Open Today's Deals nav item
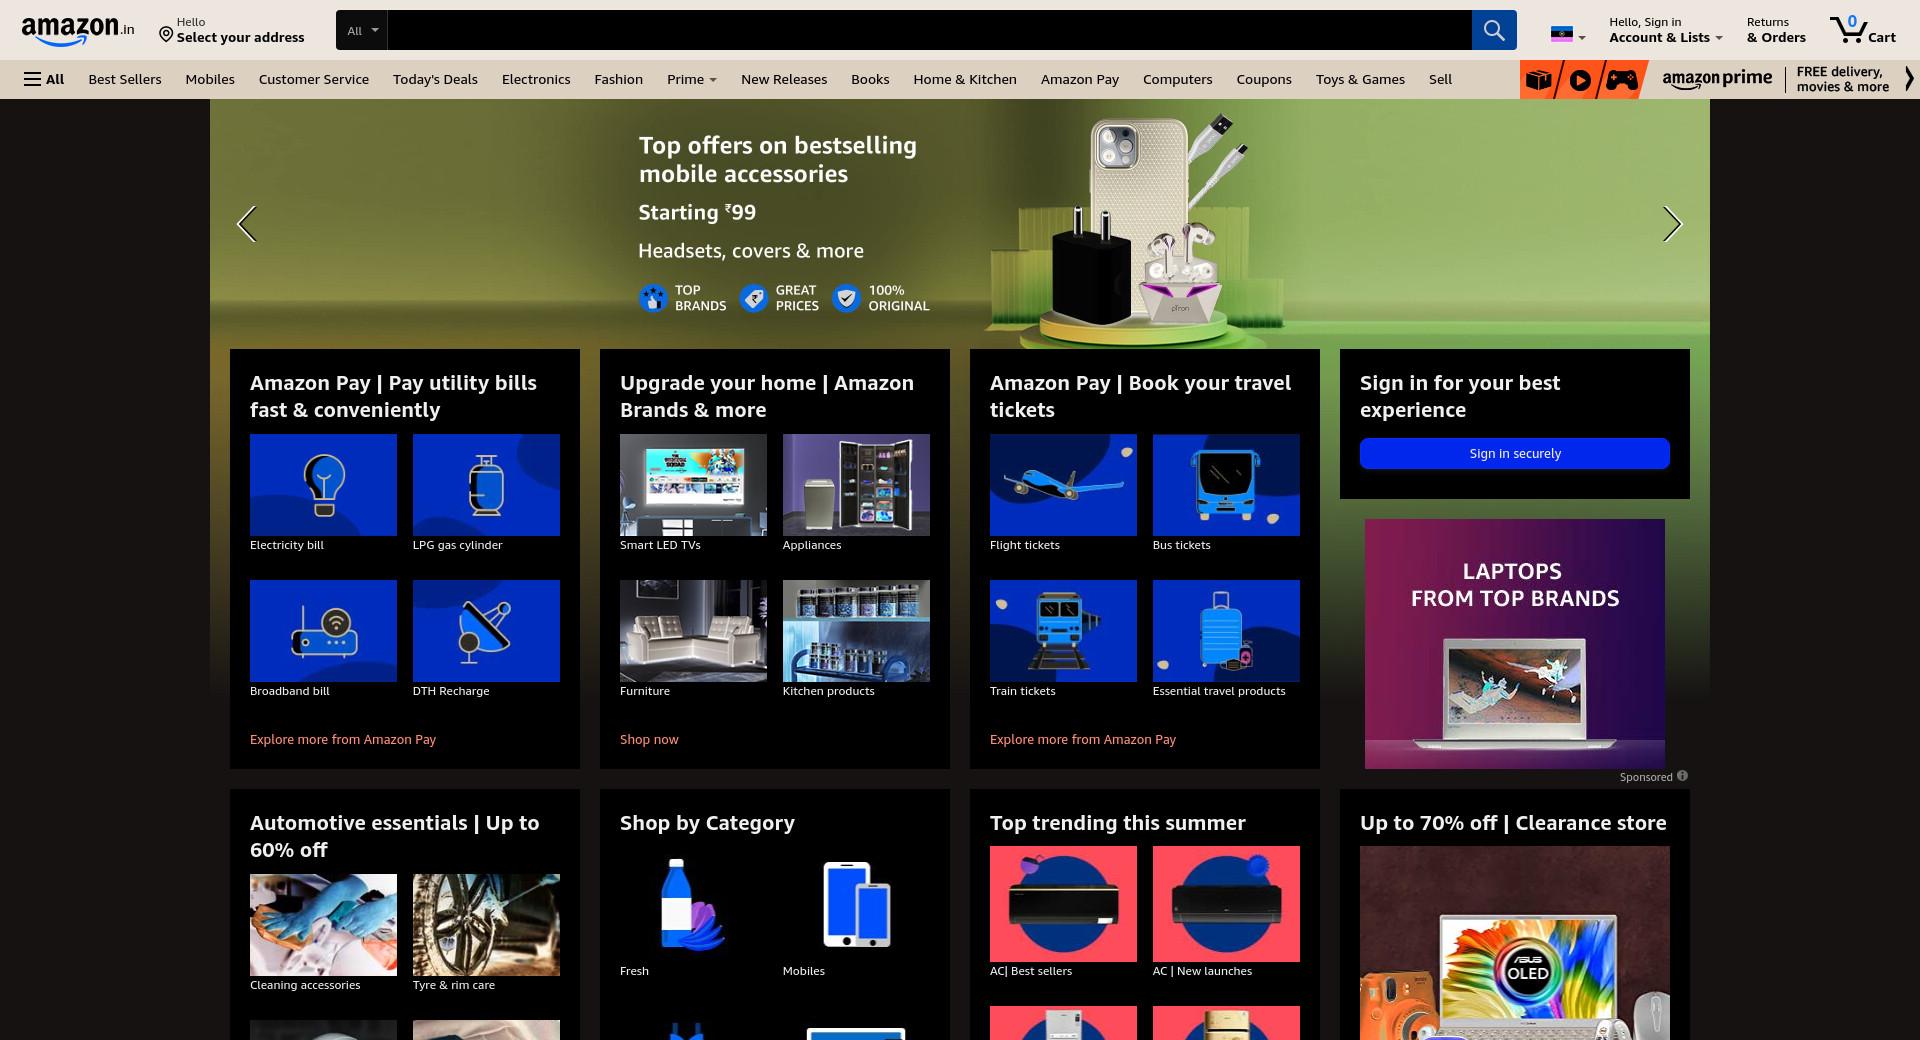 click(x=435, y=79)
